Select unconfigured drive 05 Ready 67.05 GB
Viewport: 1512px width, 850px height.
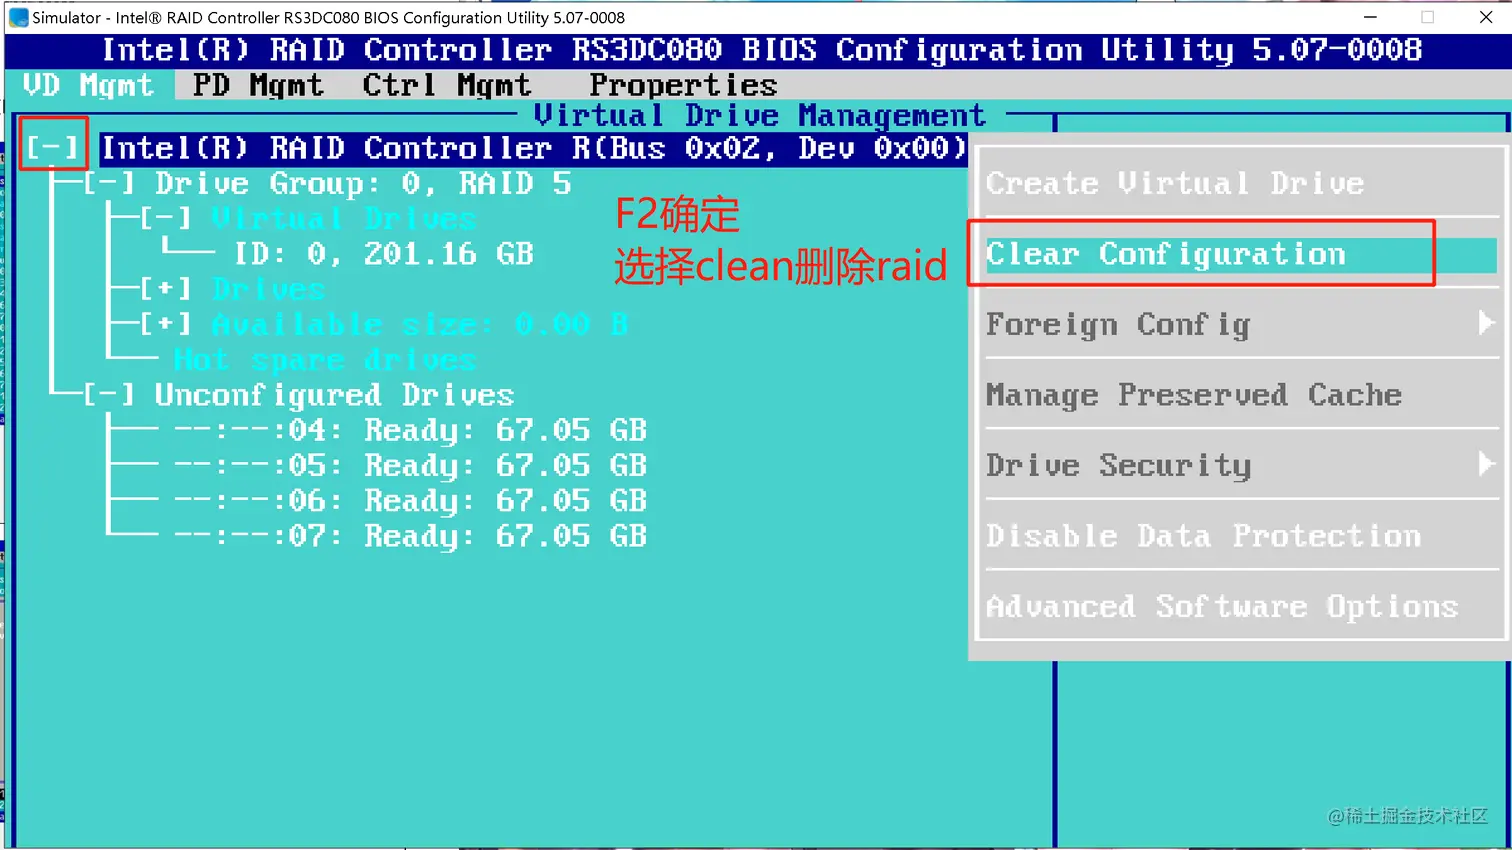411,465
